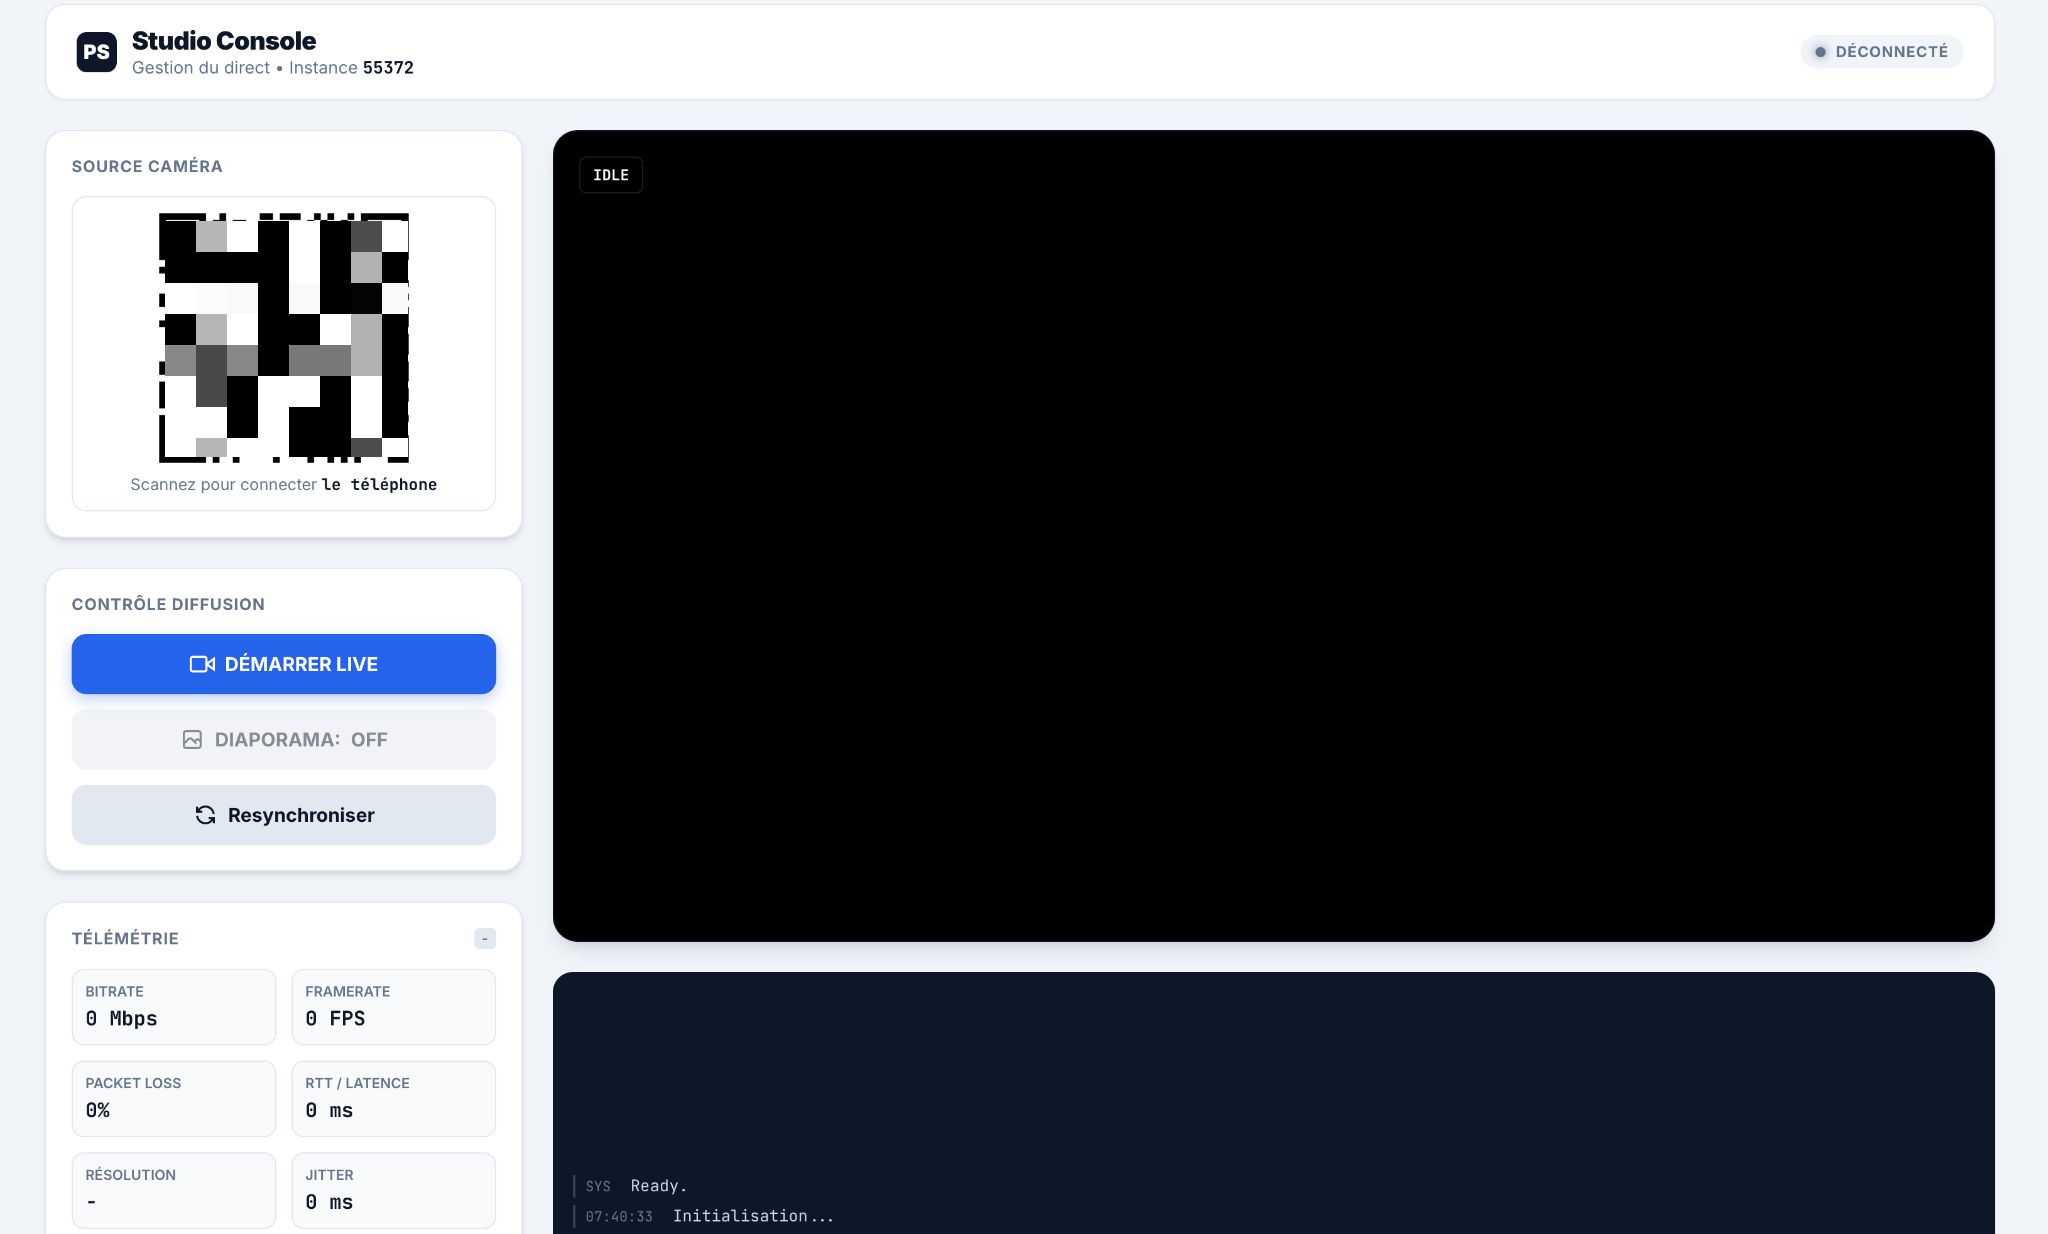Click the QR code to connect the phone

(284, 335)
